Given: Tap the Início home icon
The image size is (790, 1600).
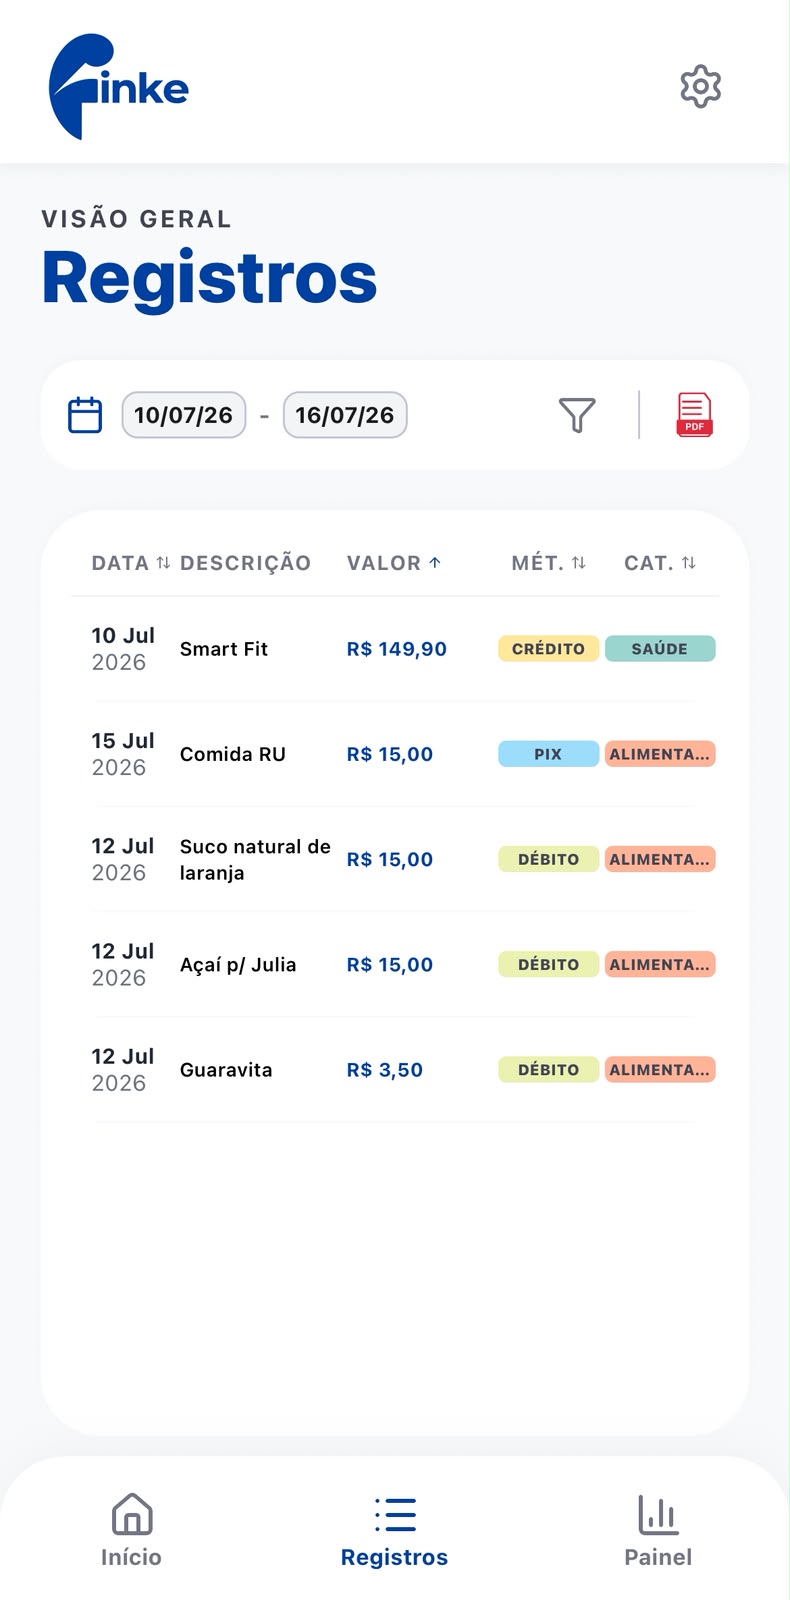Looking at the screenshot, I should click(x=132, y=1513).
